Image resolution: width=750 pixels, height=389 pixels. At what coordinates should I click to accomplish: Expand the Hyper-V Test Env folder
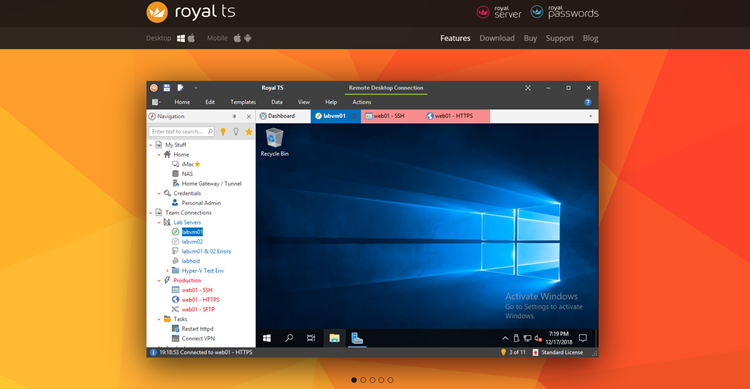pos(167,271)
